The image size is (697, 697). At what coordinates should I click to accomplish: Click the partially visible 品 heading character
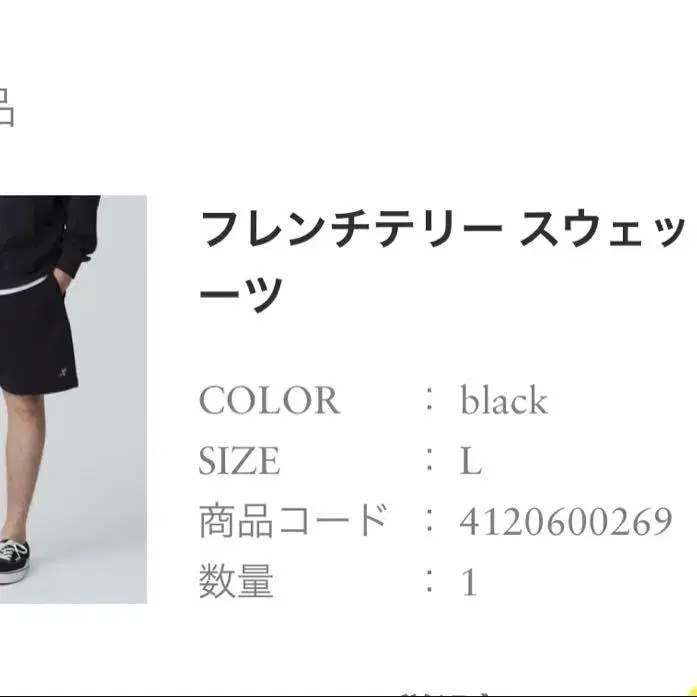click(7, 107)
